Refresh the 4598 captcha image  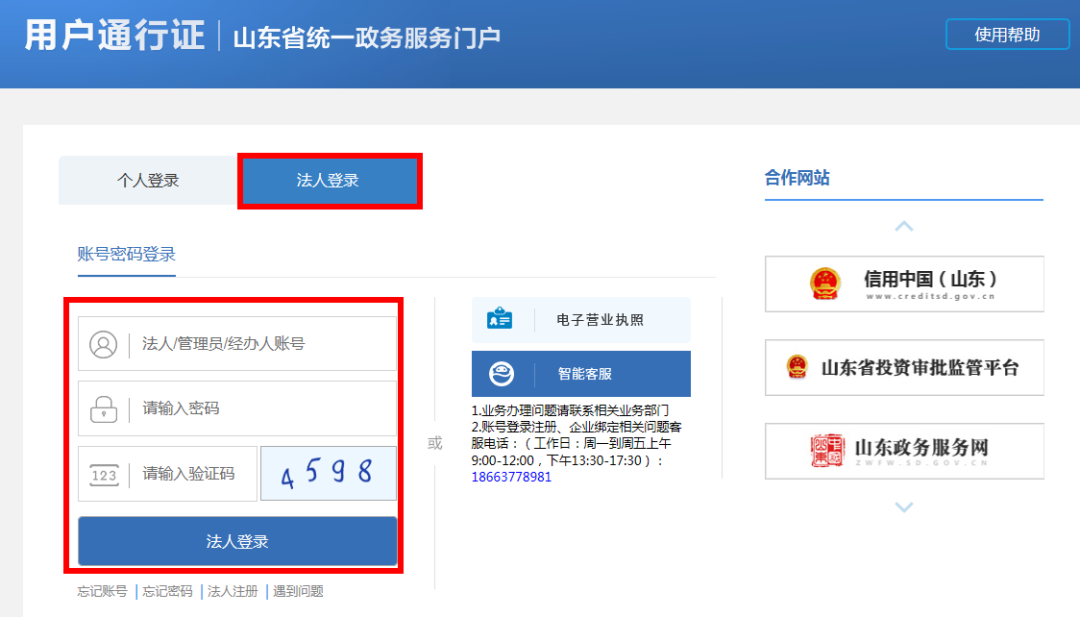pos(328,474)
